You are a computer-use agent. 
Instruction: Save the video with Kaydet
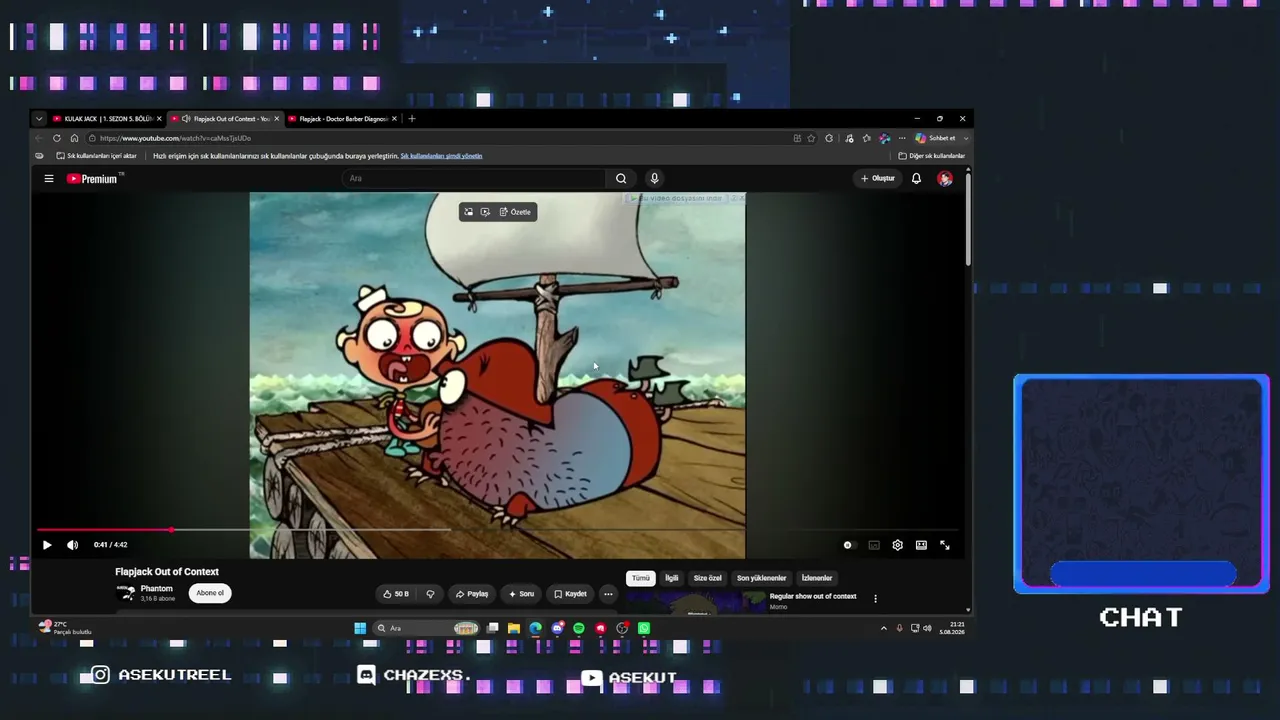570,594
